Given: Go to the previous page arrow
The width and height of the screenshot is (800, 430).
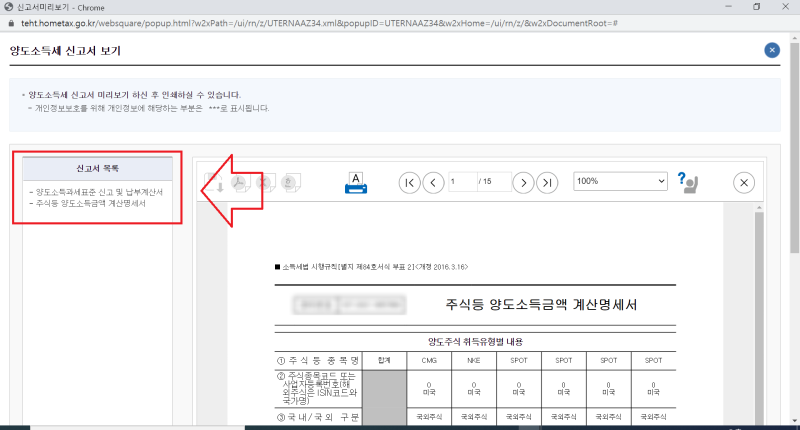Looking at the screenshot, I should [433, 183].
